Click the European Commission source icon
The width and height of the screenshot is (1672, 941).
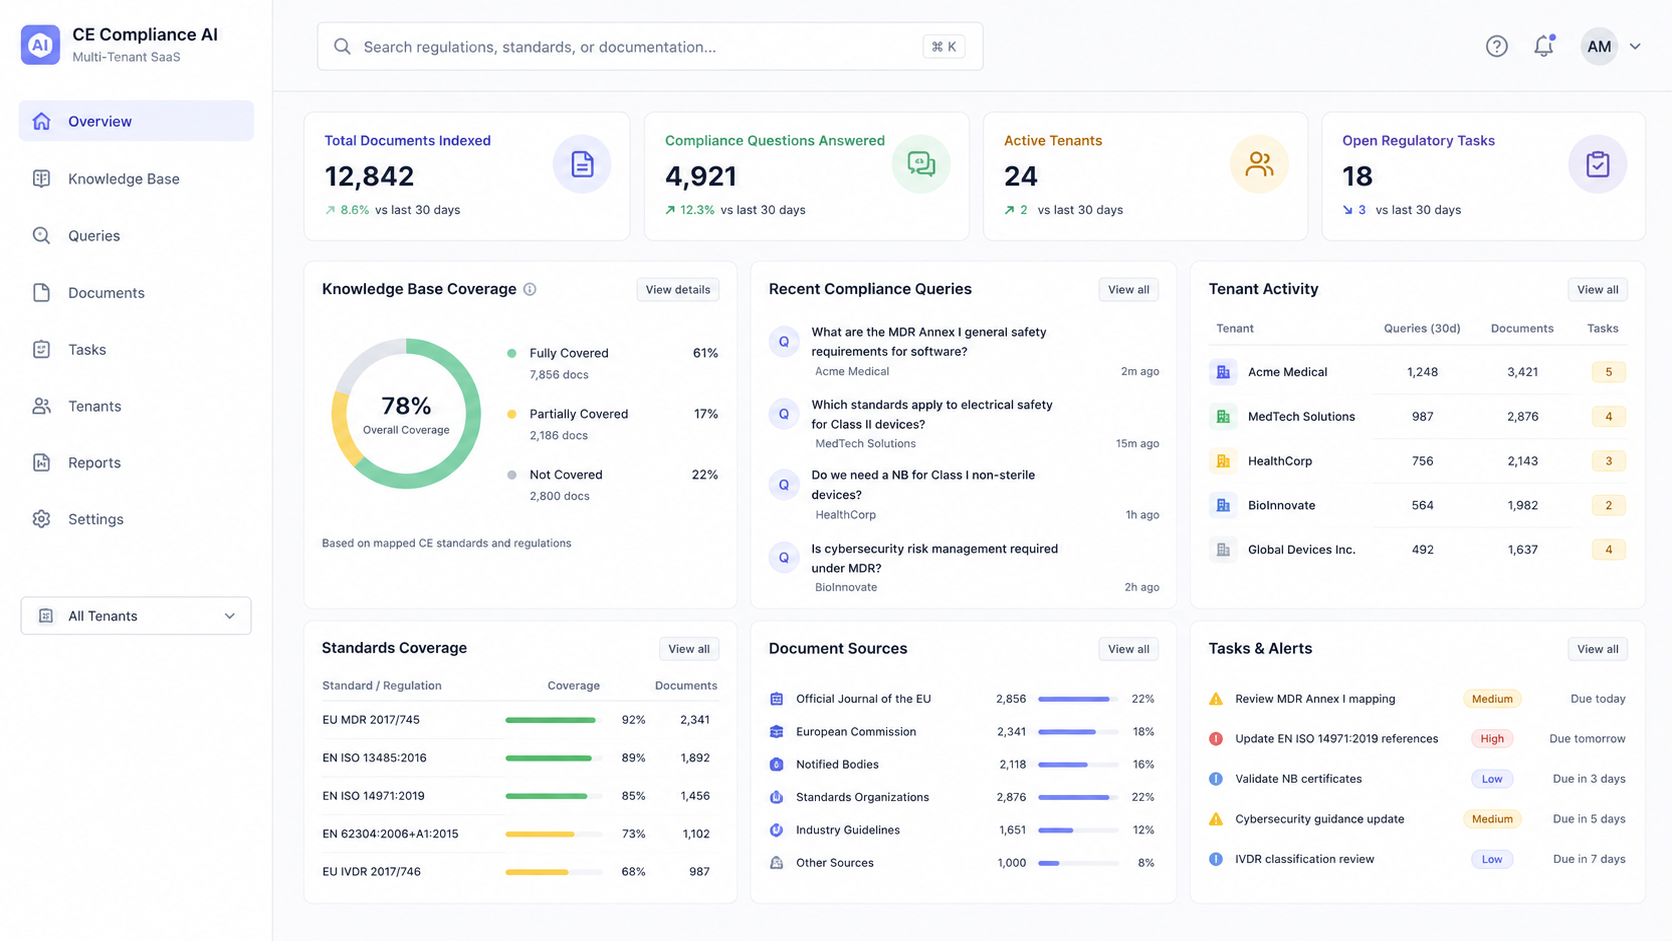776,732
